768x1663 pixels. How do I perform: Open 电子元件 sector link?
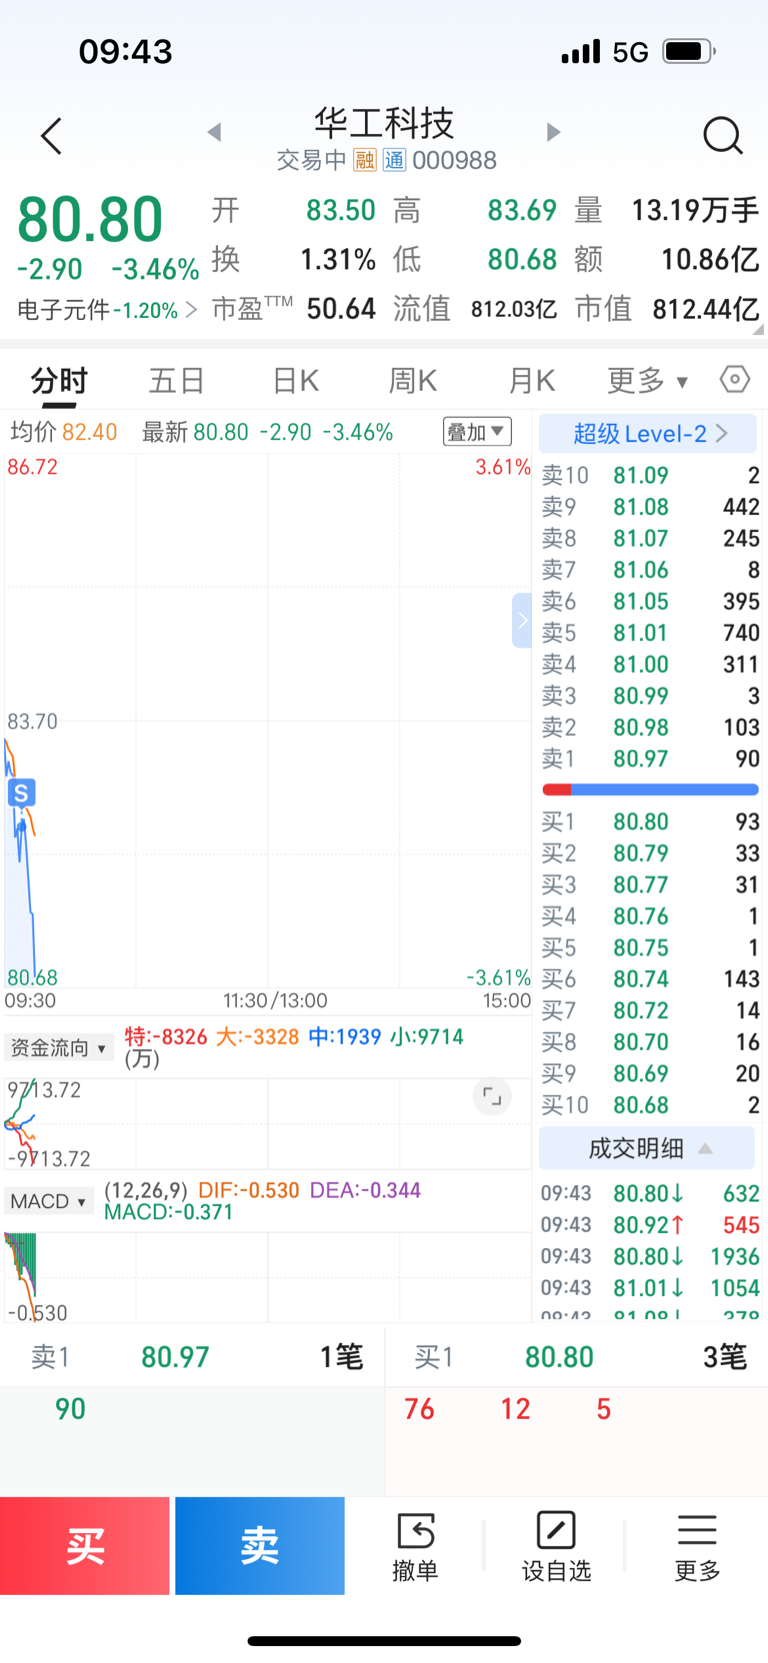coord(107,310)
